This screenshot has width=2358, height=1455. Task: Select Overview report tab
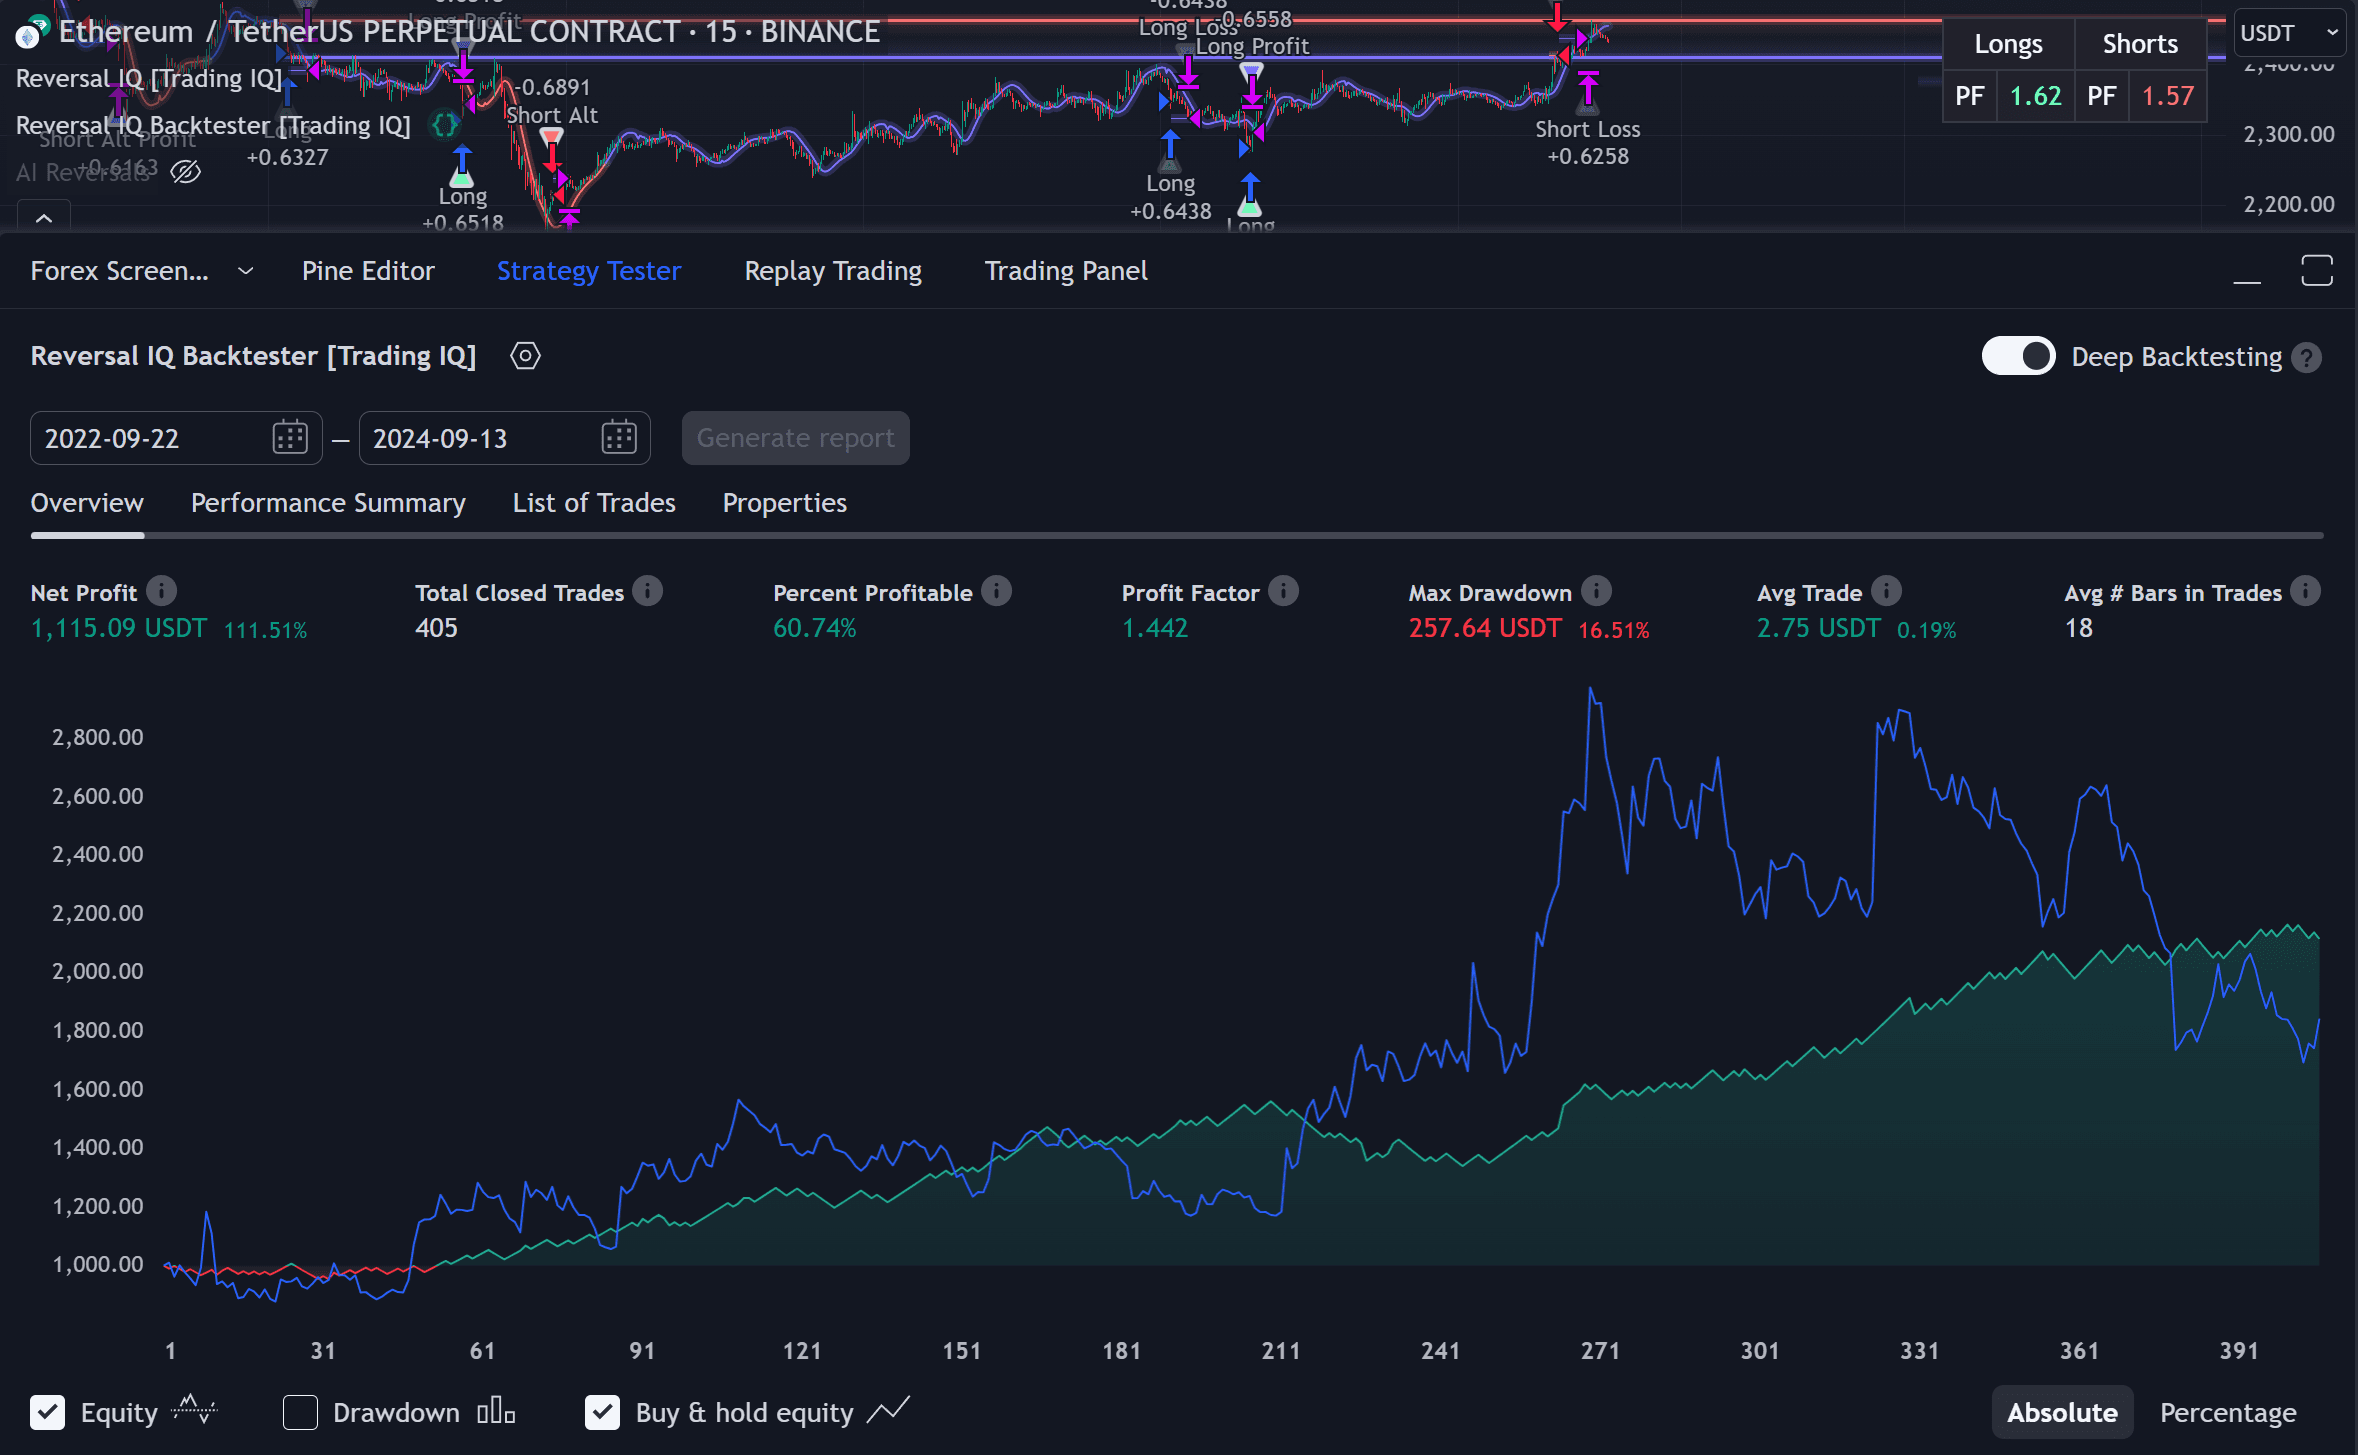[x=87, y=503]
